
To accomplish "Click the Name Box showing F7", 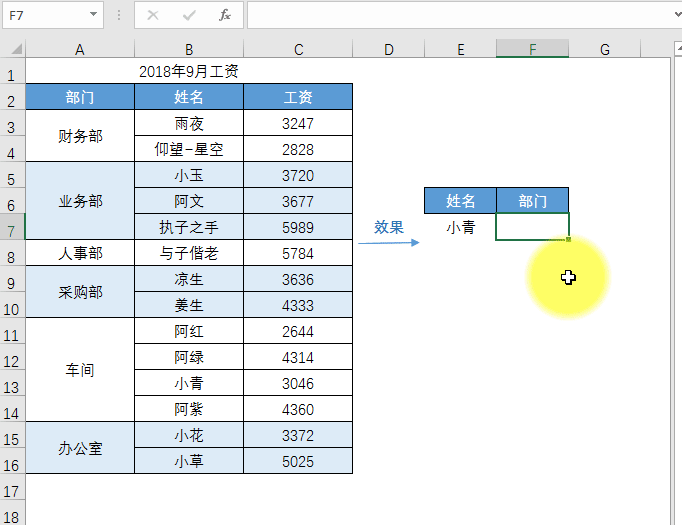I will click(x=46, y=15).
